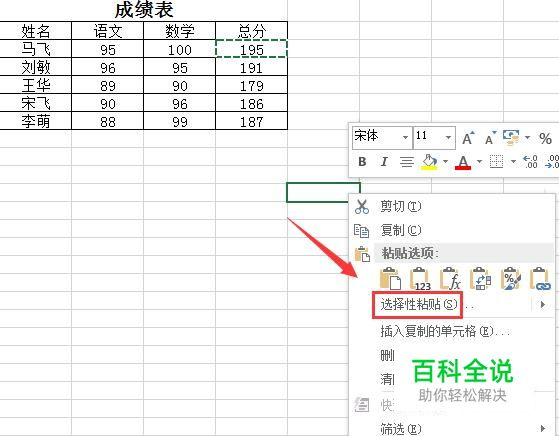559x436 pixels.
Task: Decrease font size with small A icon
Action: 491,138
